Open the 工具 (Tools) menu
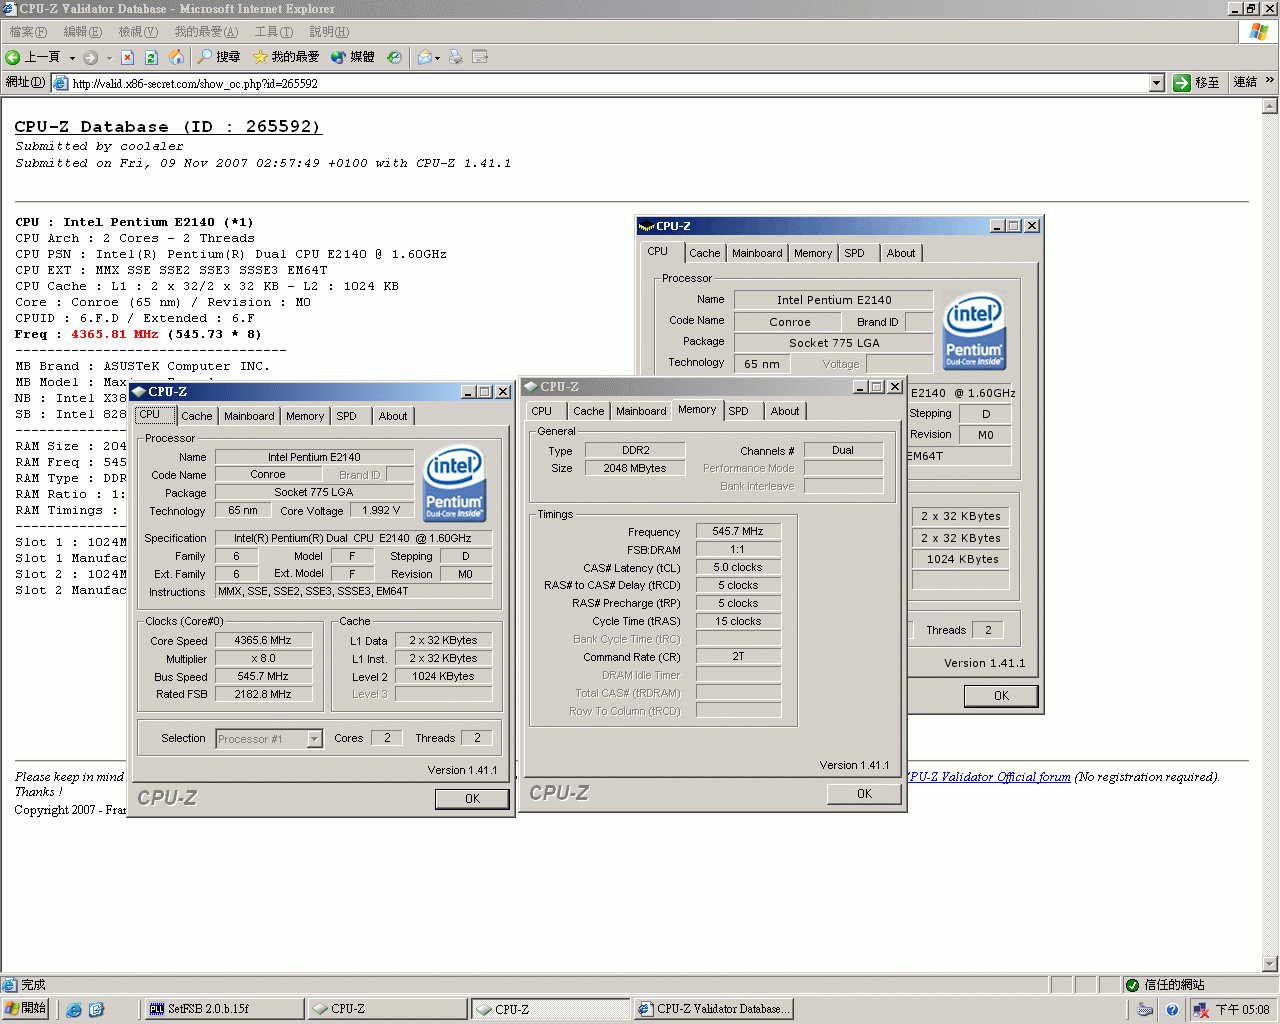Screen dimensions: 1280x1024 [x=273, y=32]
